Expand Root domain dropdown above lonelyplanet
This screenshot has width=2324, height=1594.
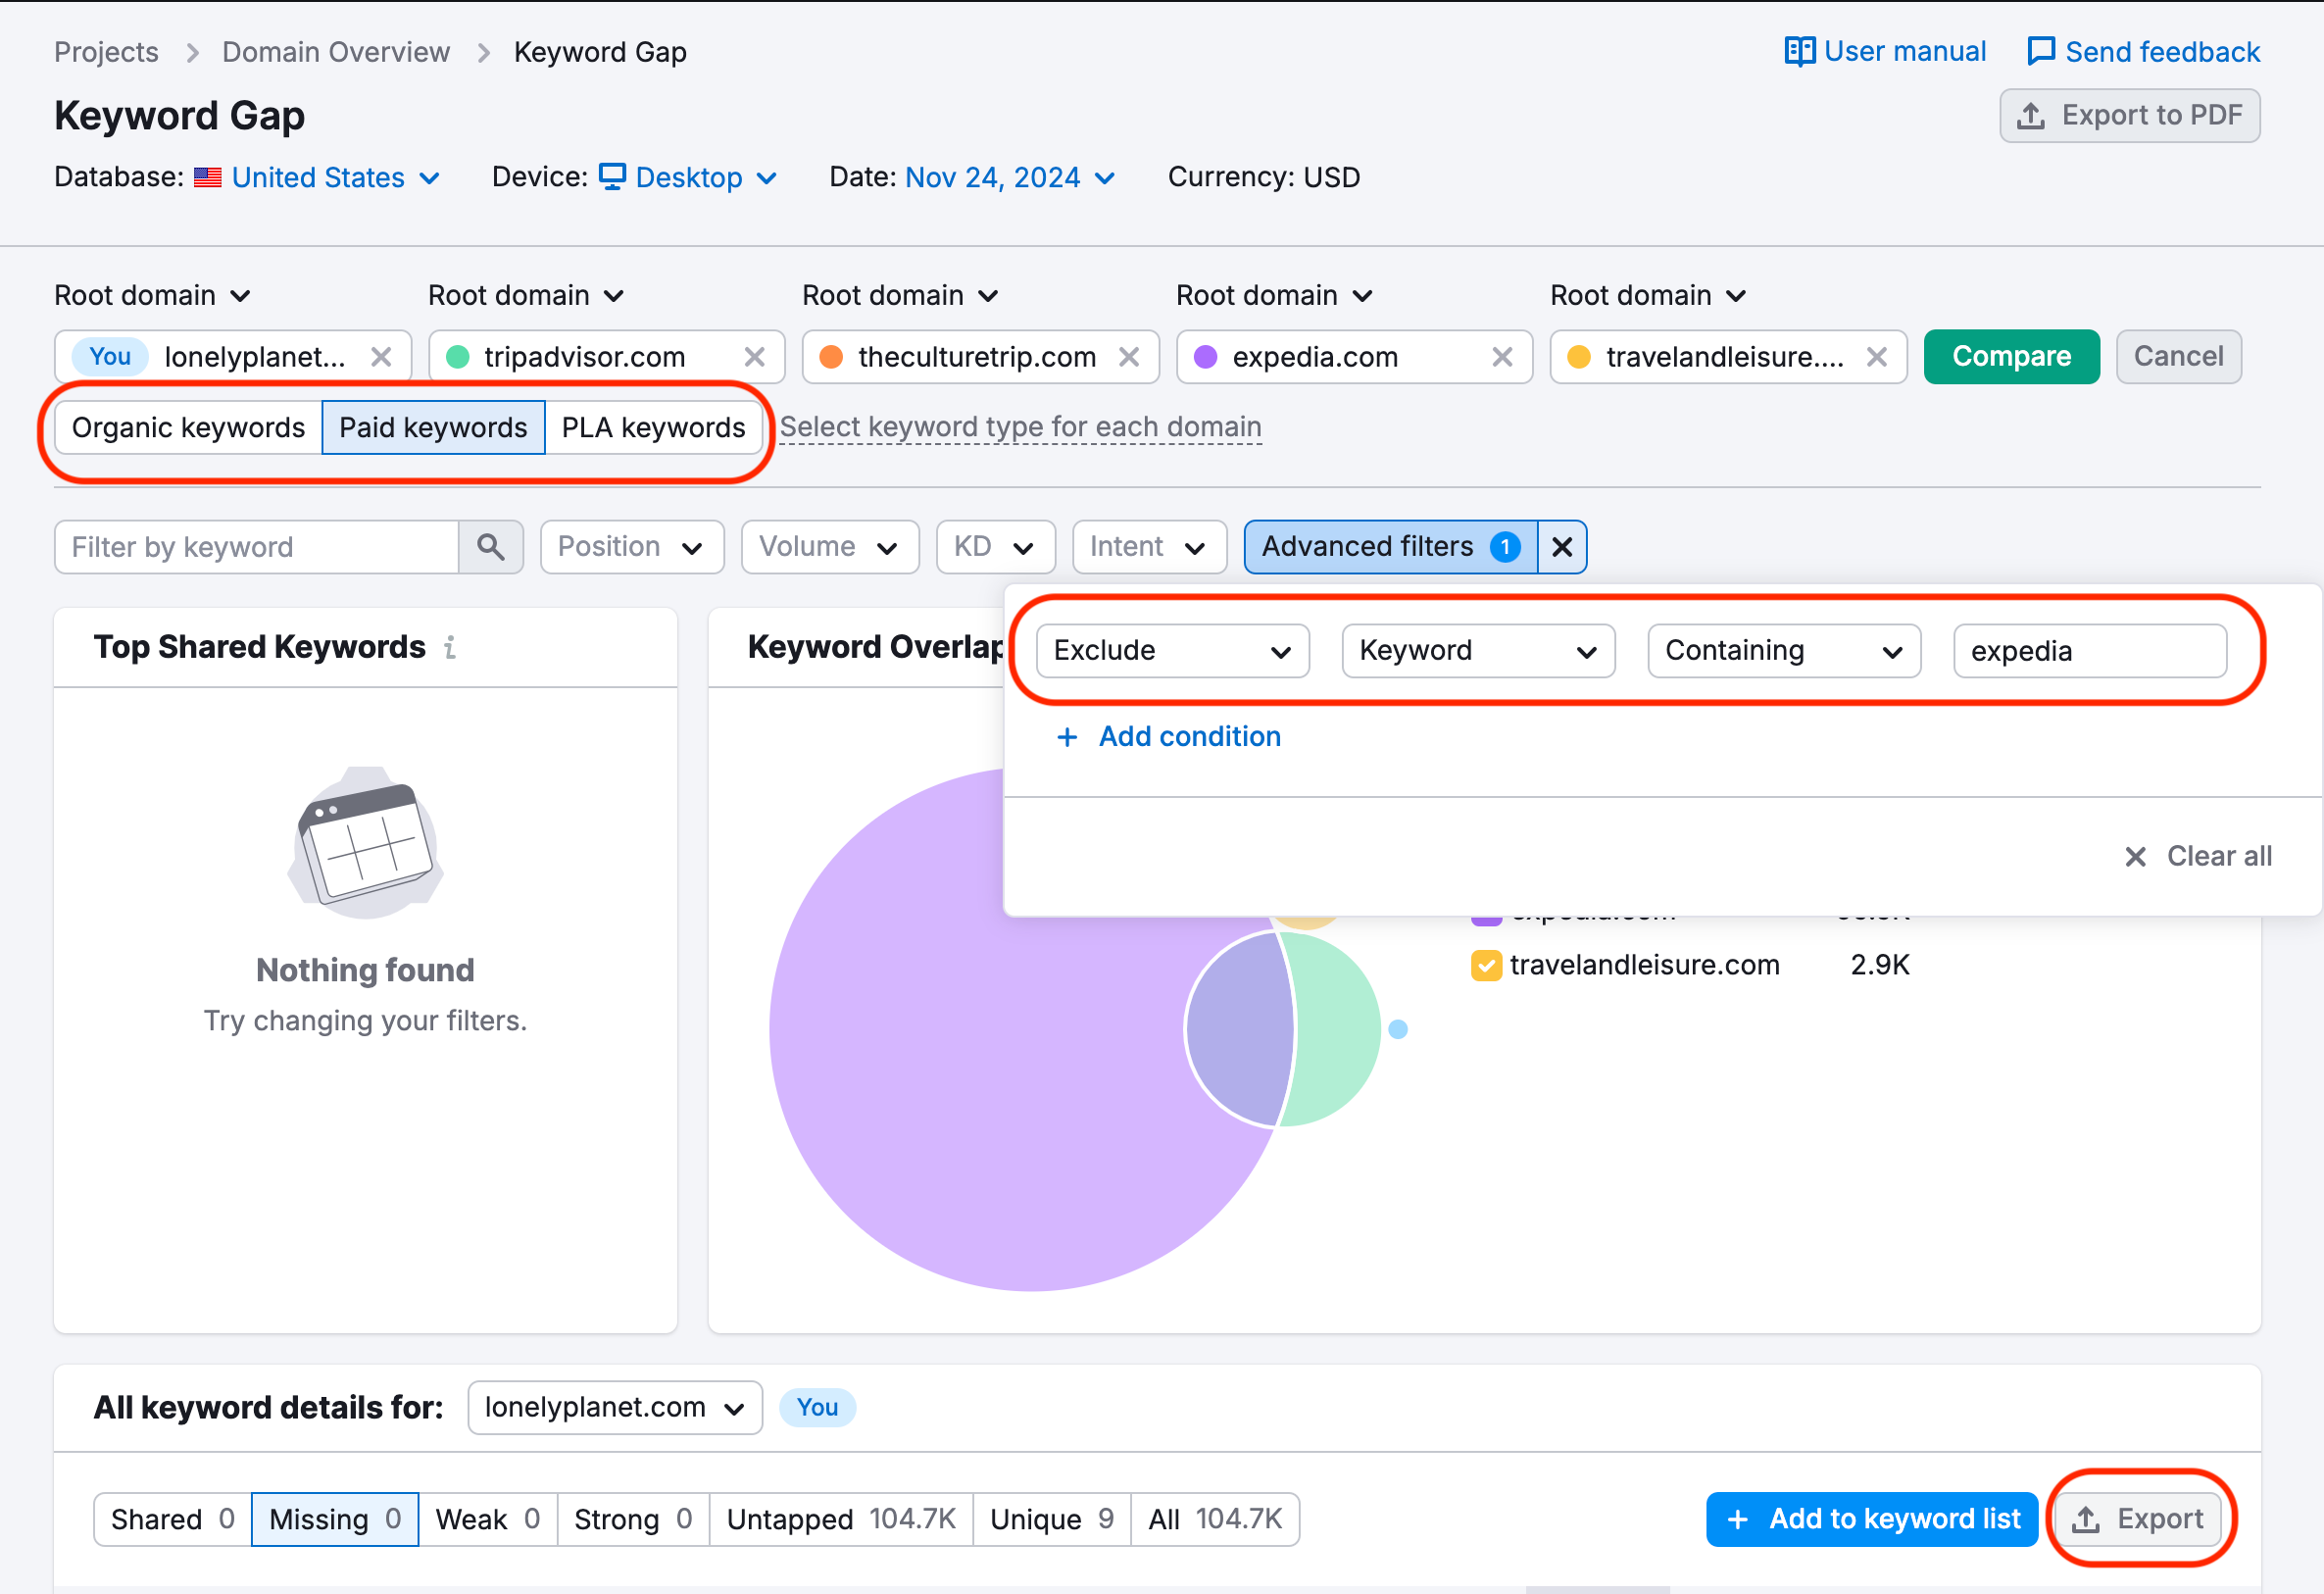coord(152,296)
